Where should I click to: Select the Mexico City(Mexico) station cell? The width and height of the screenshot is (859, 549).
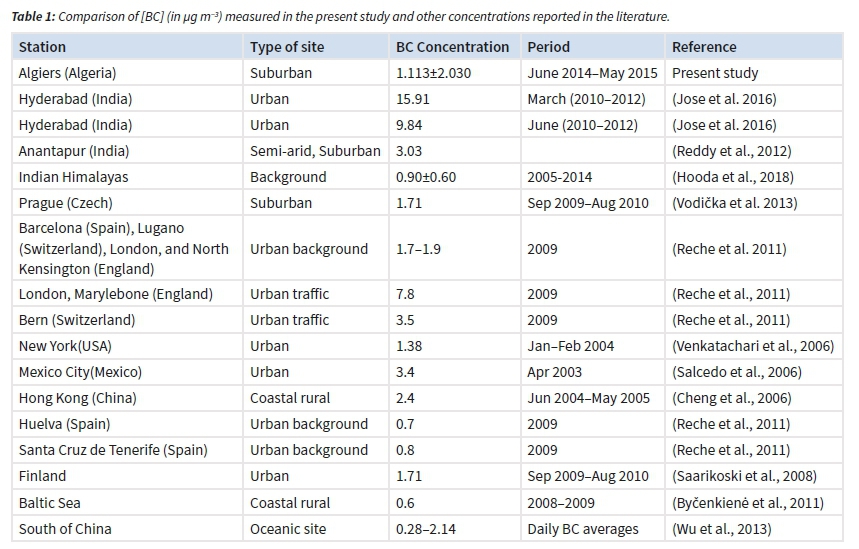[81, 372]
